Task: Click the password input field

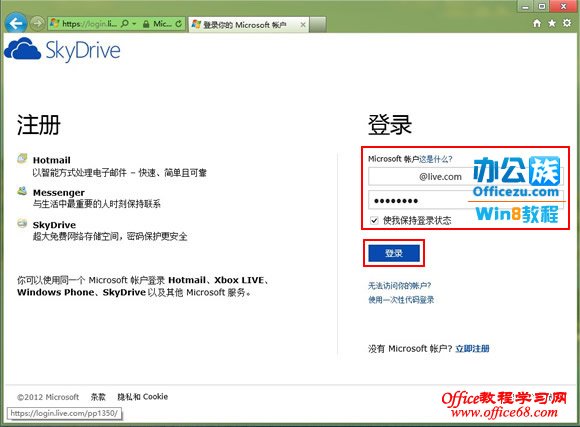Action: [x=466, y=200]
